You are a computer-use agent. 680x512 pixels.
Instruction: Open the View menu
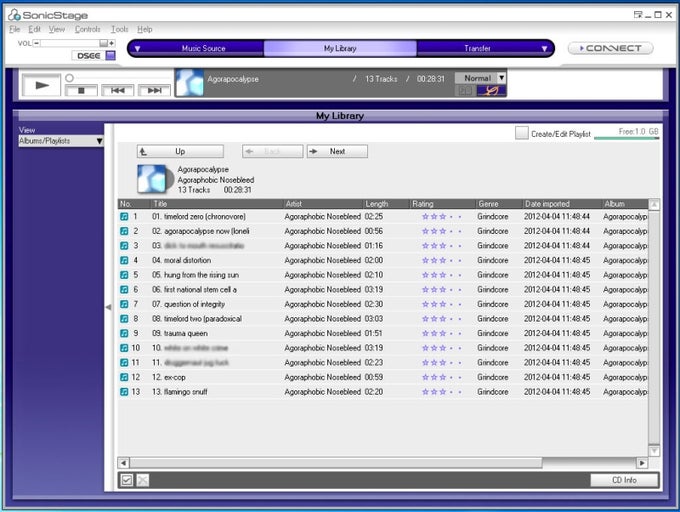coord(56,29)
